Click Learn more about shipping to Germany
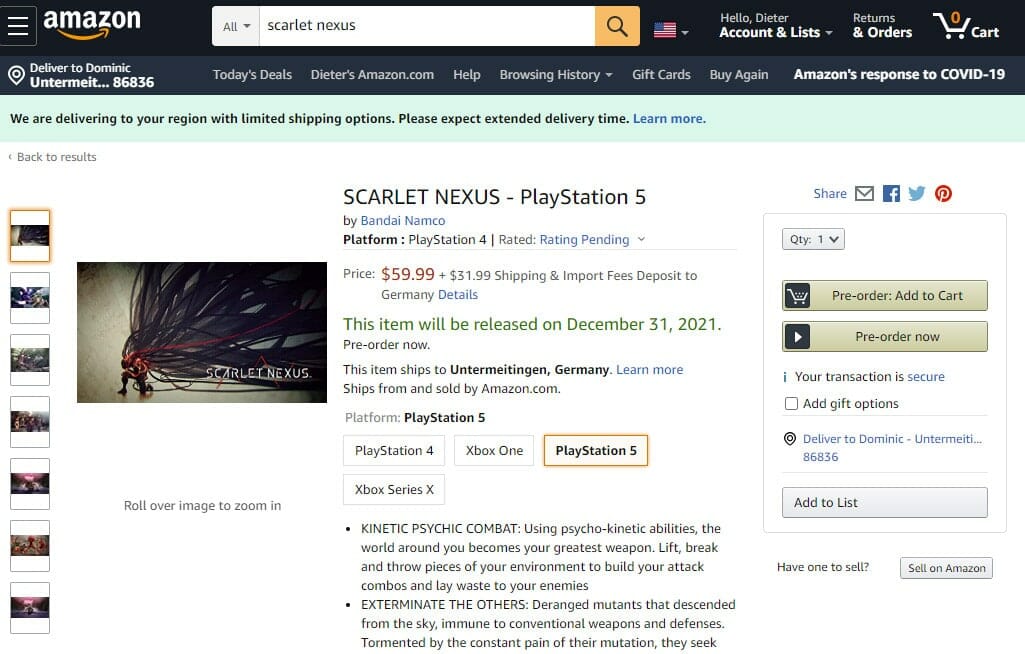The width and height of the screenshot is (1025, 654). pos(650,370)
